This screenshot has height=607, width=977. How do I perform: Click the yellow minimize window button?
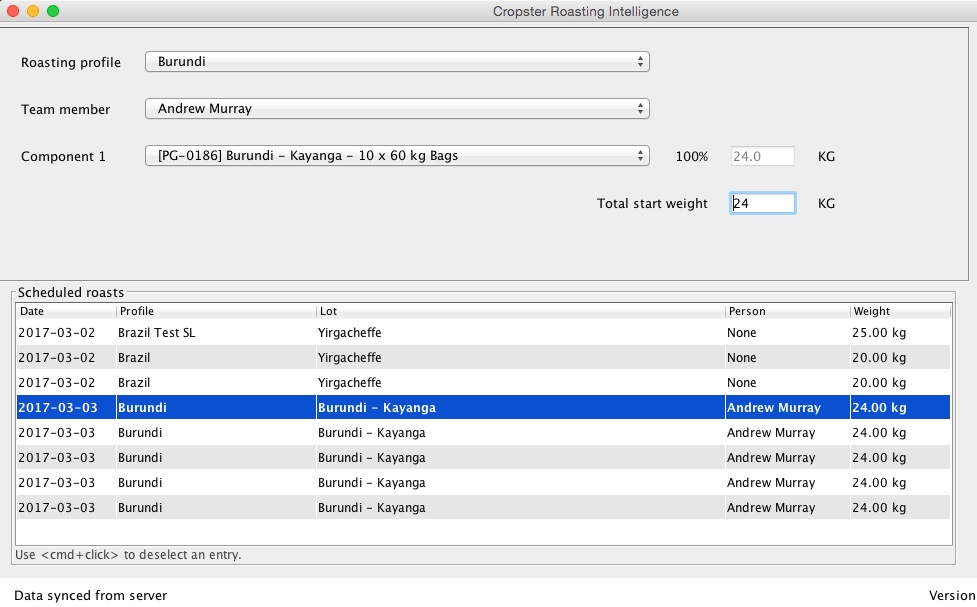click(33, 11)
